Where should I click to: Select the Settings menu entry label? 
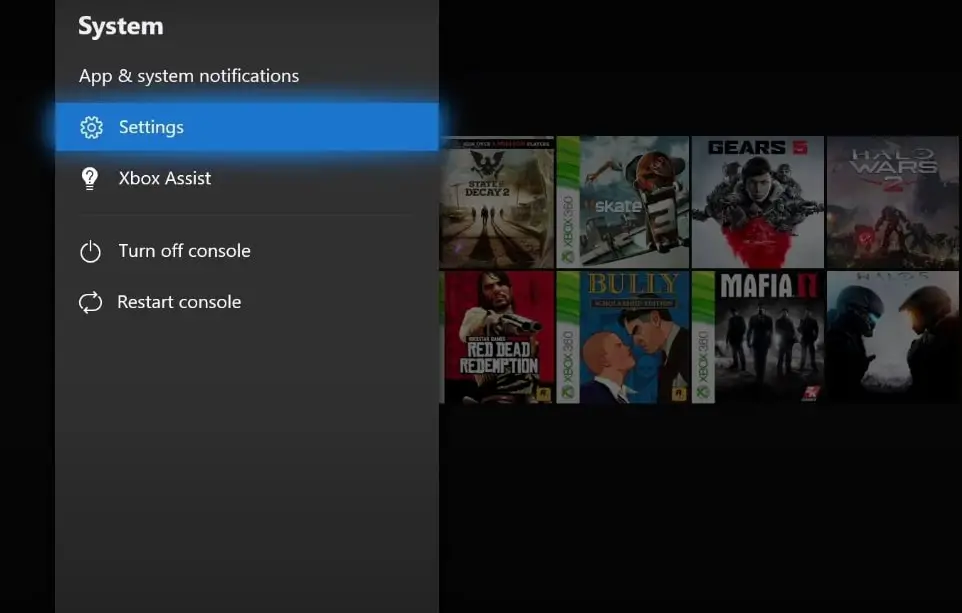(151, 127)
